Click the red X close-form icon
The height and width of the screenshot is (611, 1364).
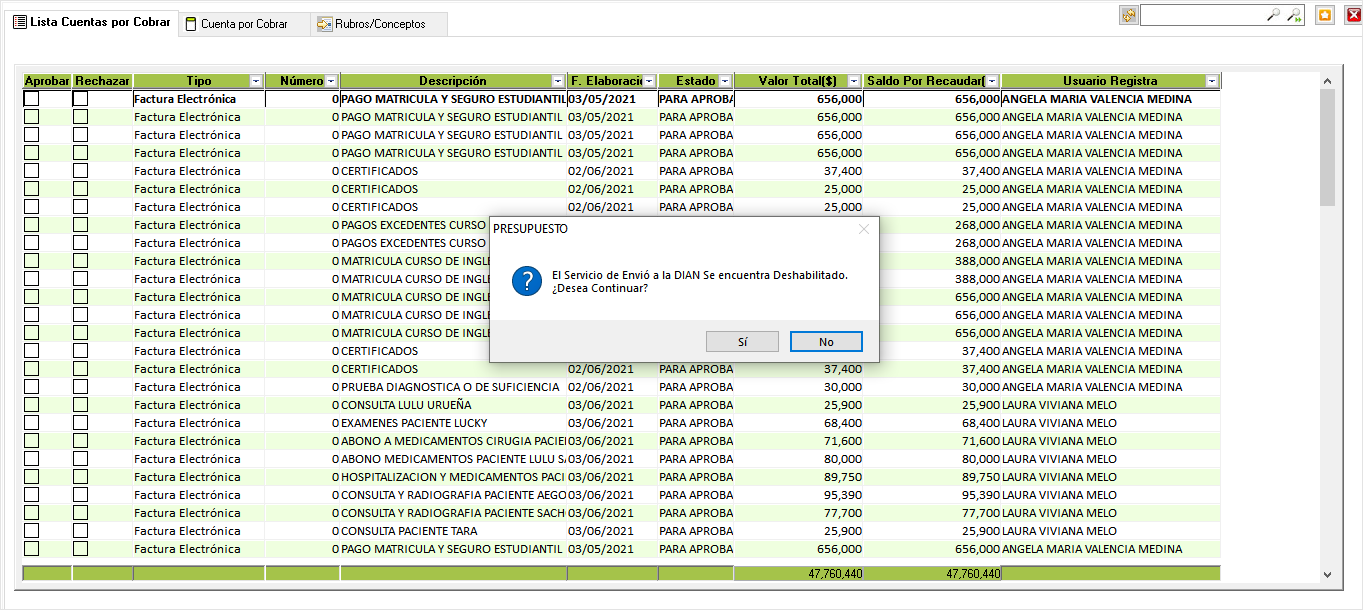1353,15
